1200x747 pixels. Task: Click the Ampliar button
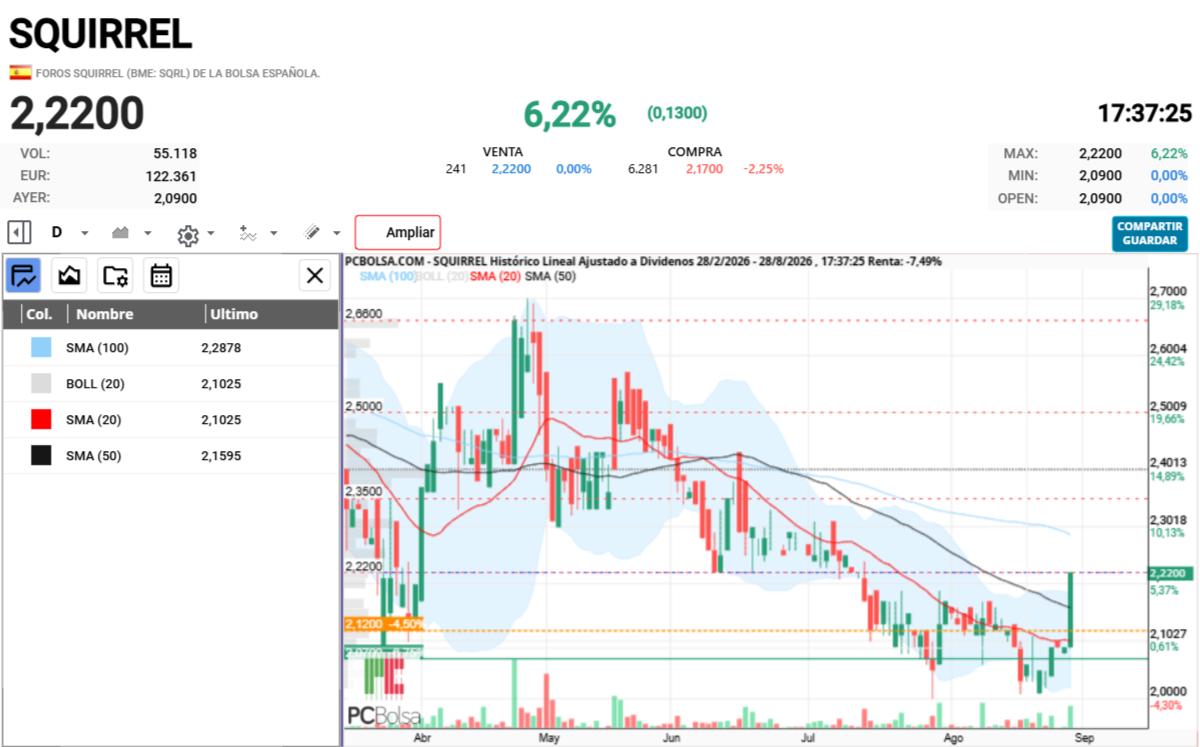tap(398, 232)
